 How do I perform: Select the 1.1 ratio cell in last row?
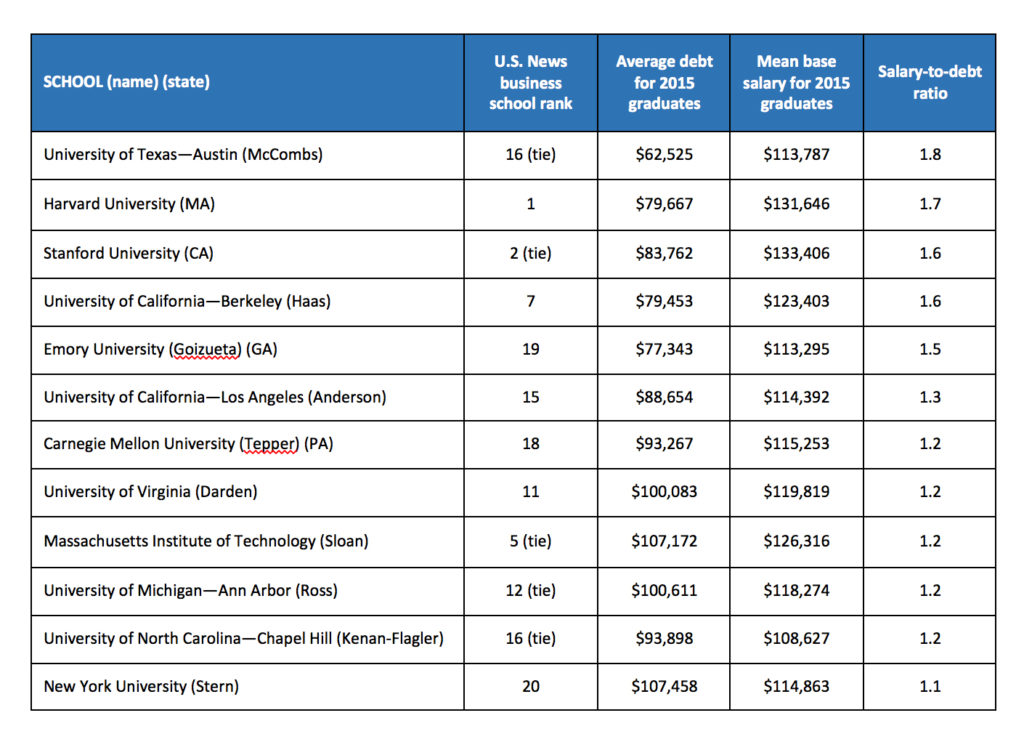click(929, 687)
